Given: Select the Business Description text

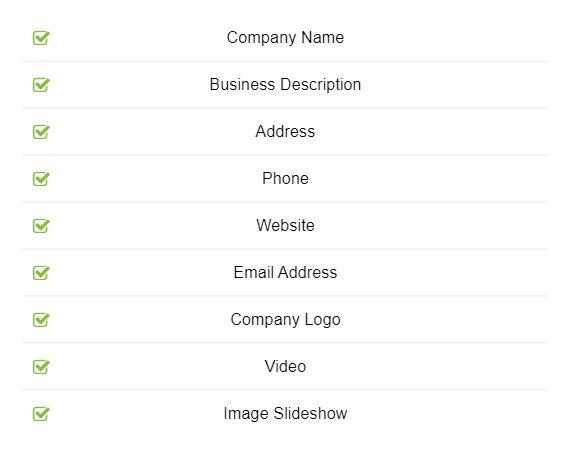Looking at the screenshot, I should click(x=285, y=85).
